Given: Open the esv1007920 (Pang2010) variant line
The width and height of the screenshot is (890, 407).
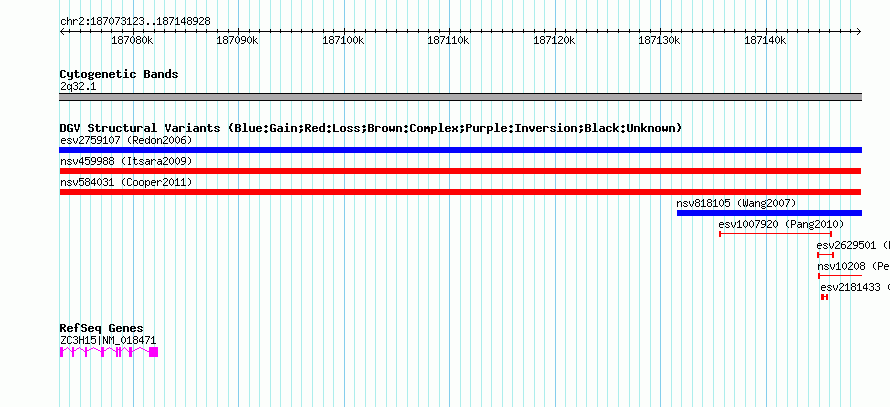Looking at the screenshot, I should (775, 234).
